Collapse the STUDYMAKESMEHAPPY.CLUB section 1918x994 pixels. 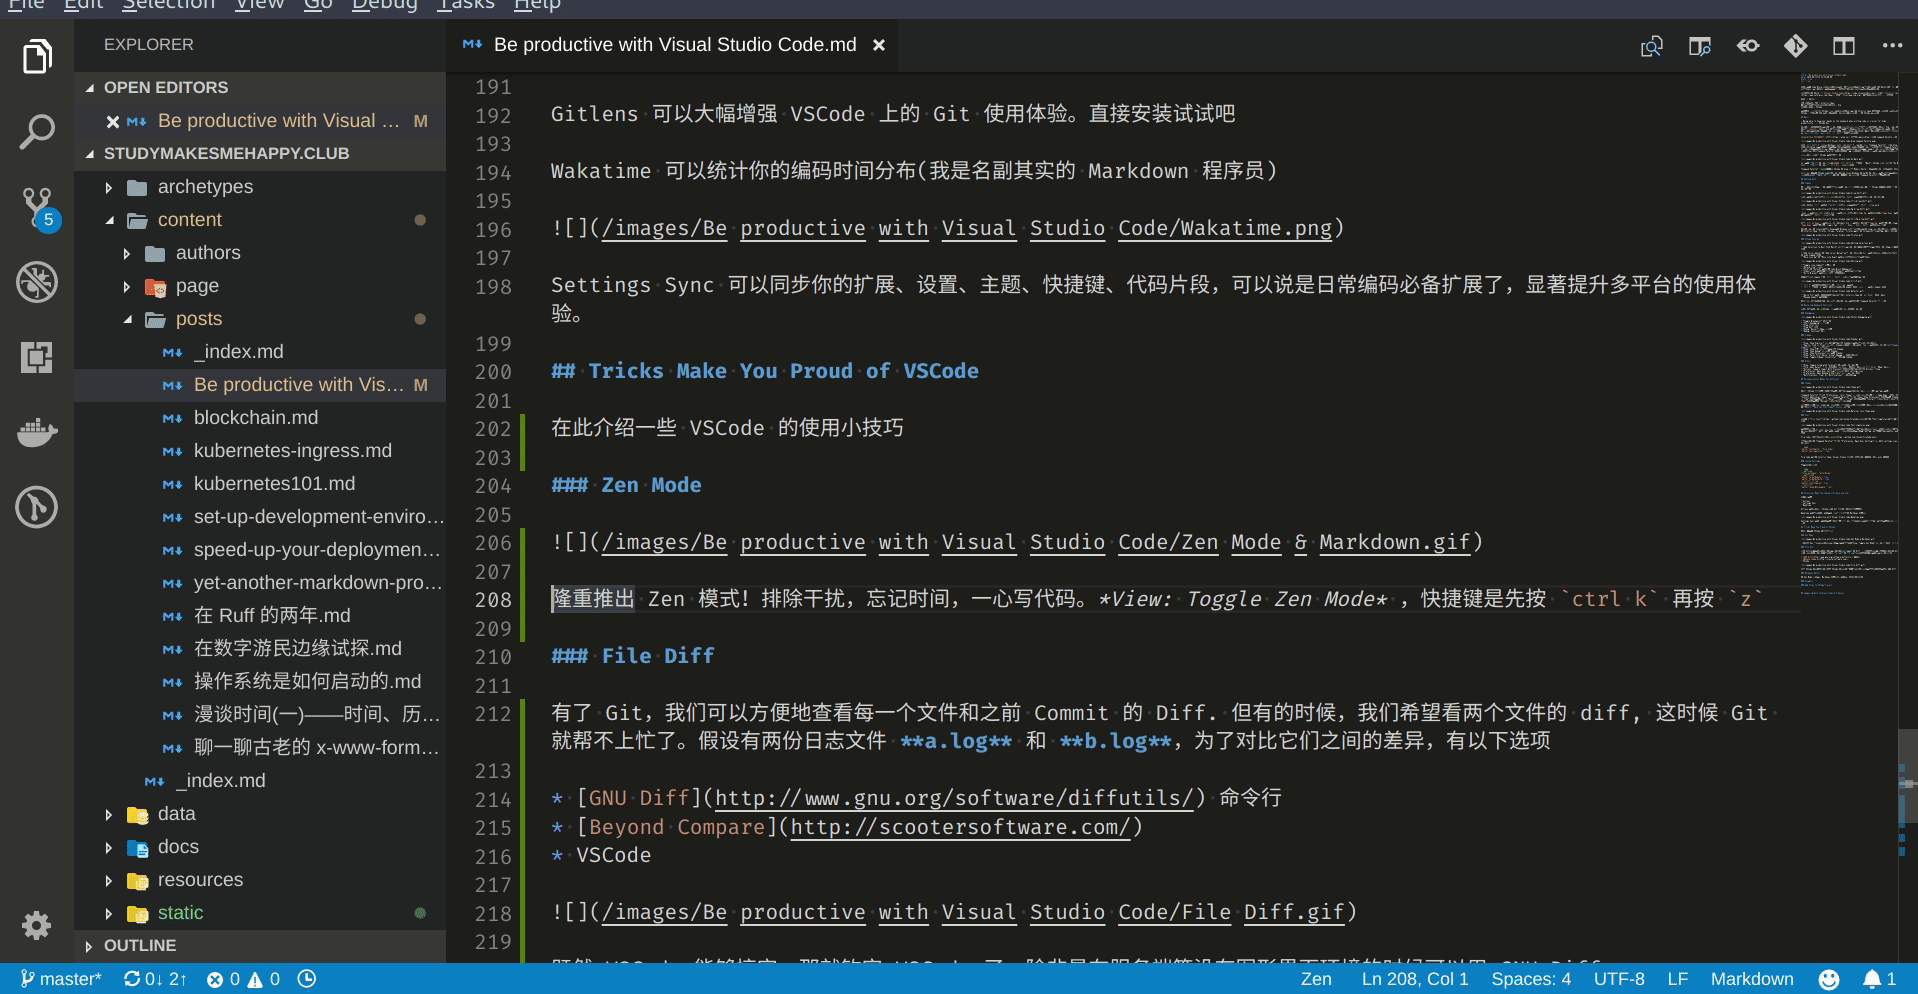coord(260,154)
